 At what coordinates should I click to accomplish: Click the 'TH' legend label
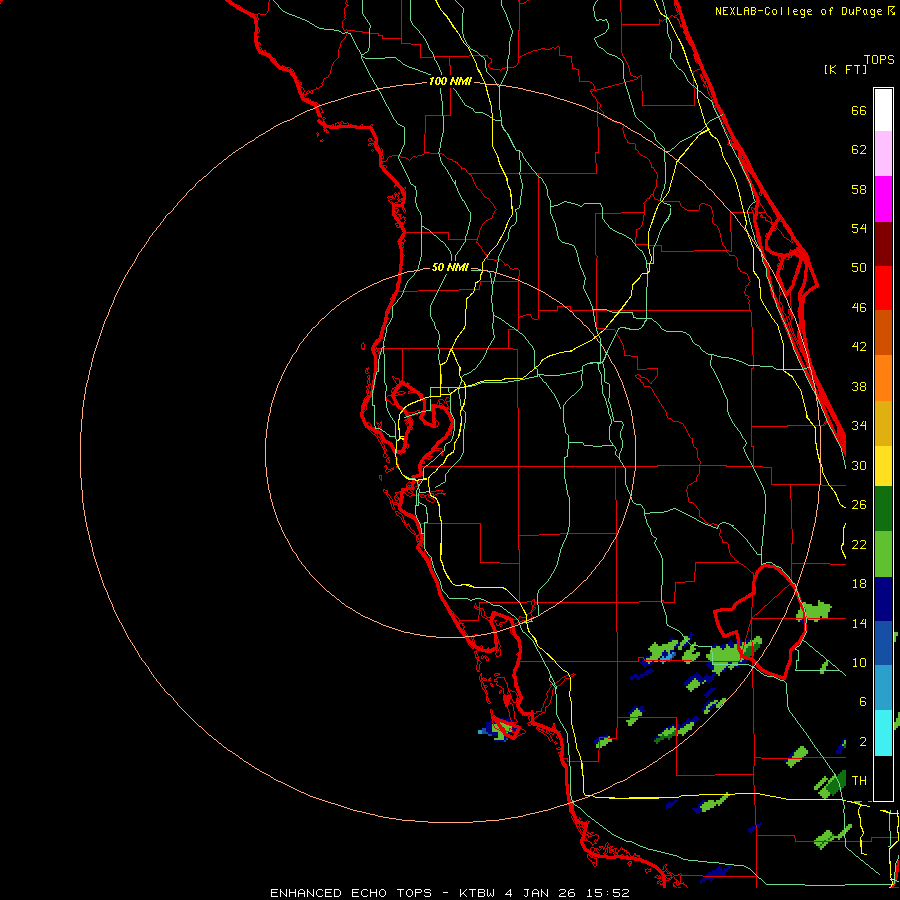coord(859,781)
